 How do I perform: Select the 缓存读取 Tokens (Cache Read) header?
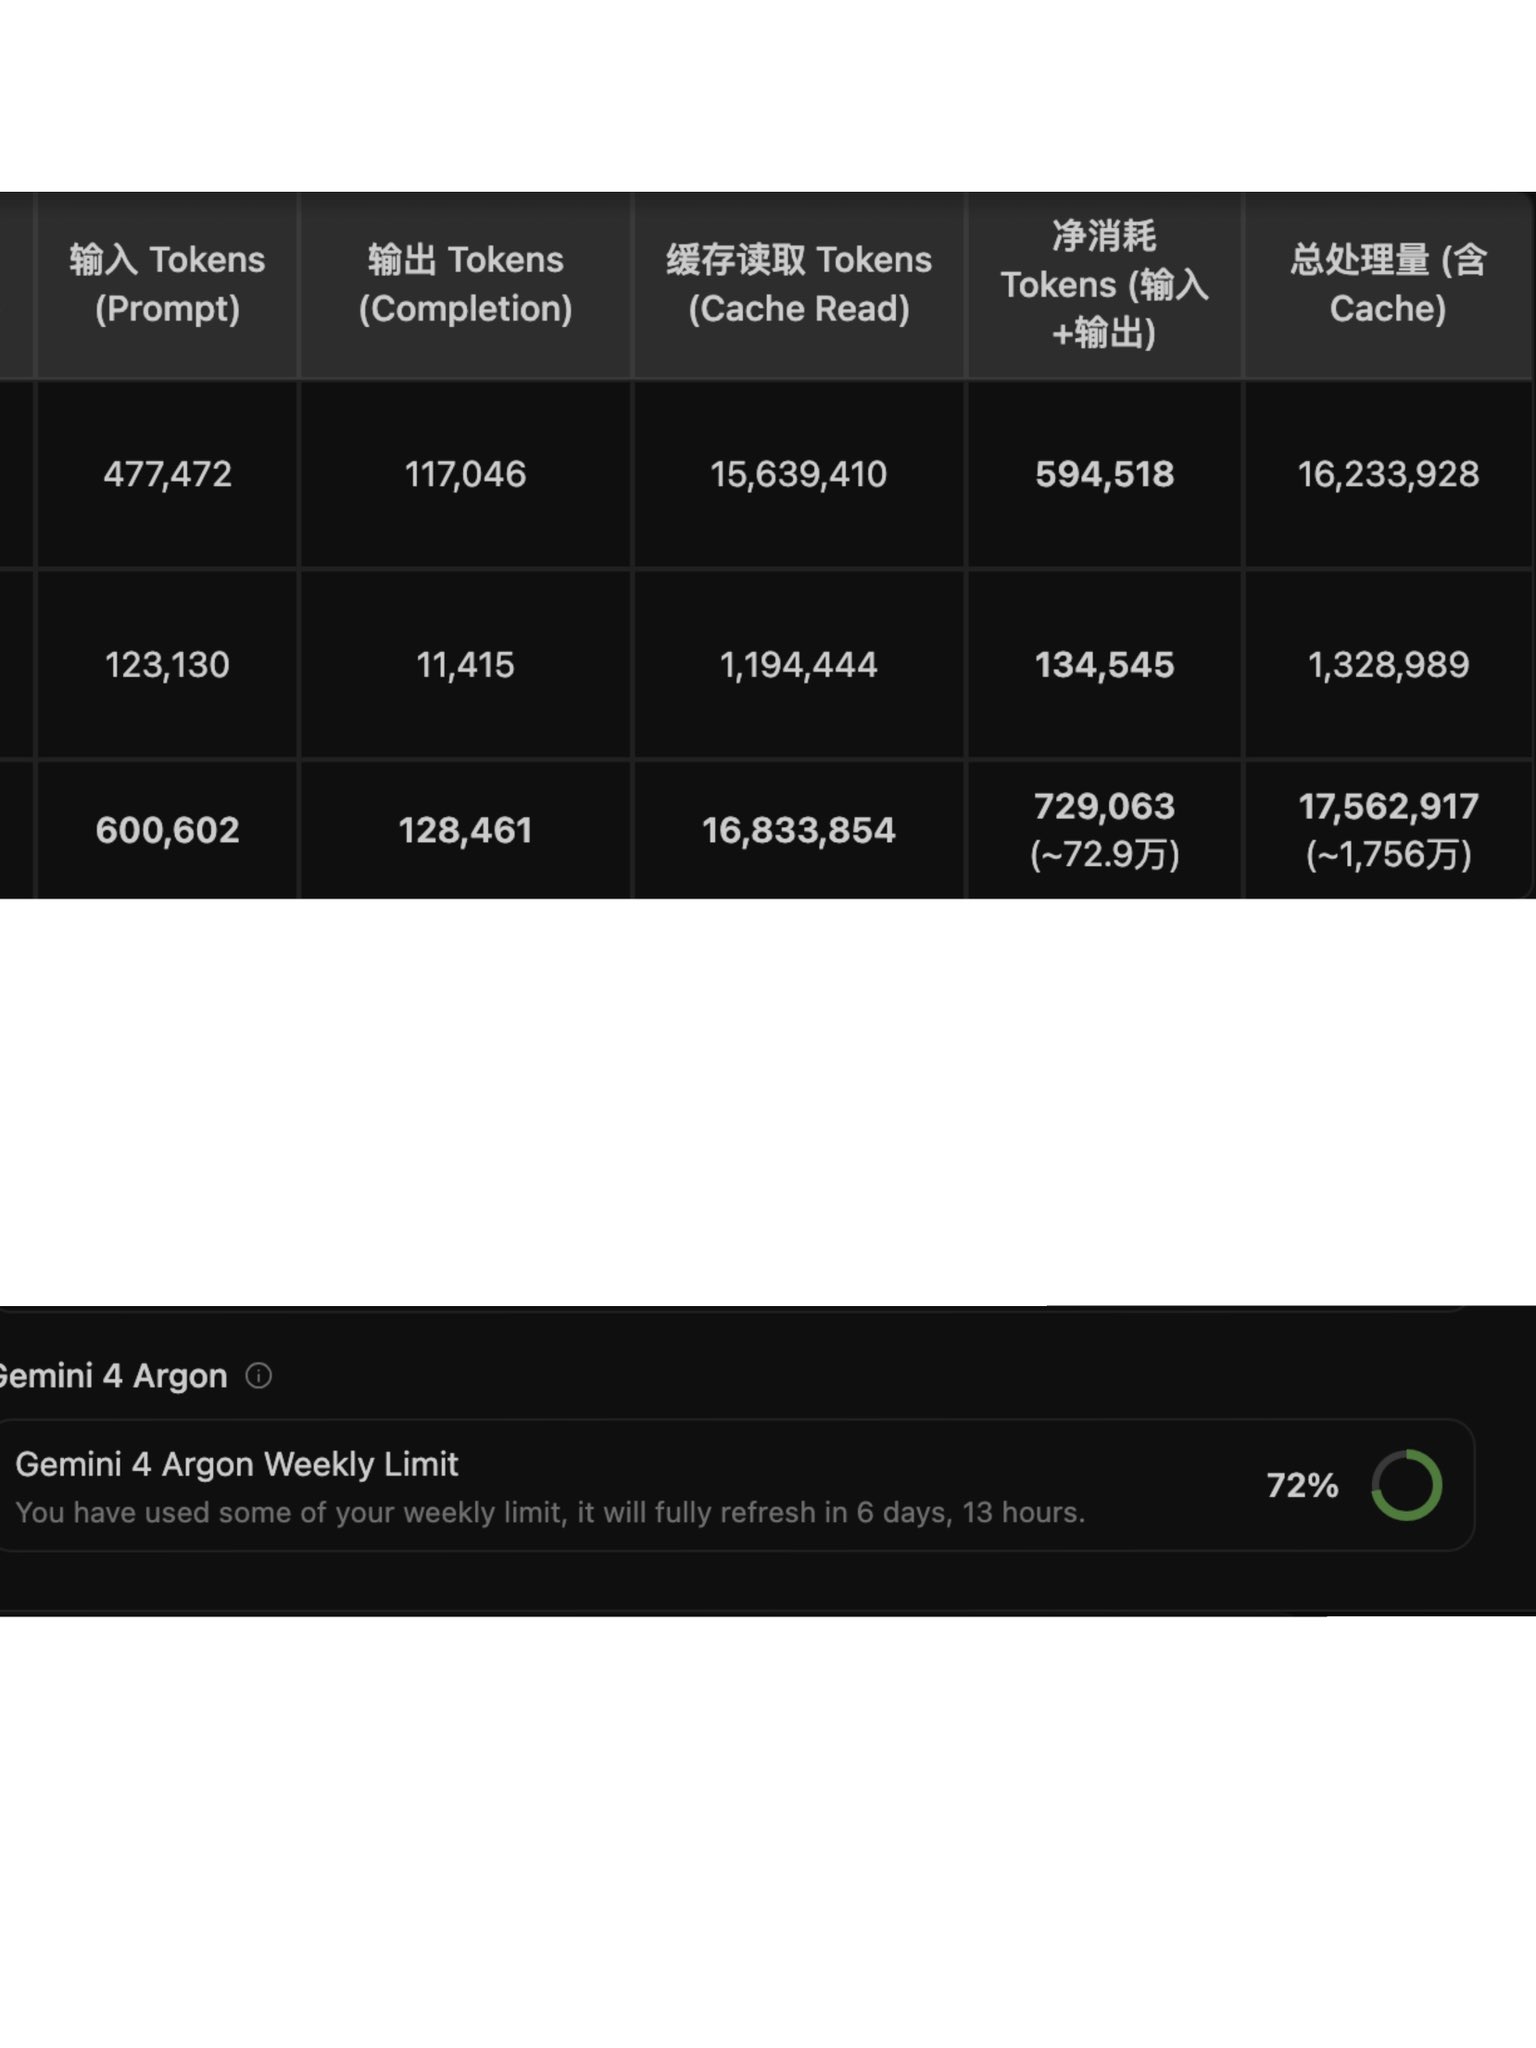[x=799, y=285]
